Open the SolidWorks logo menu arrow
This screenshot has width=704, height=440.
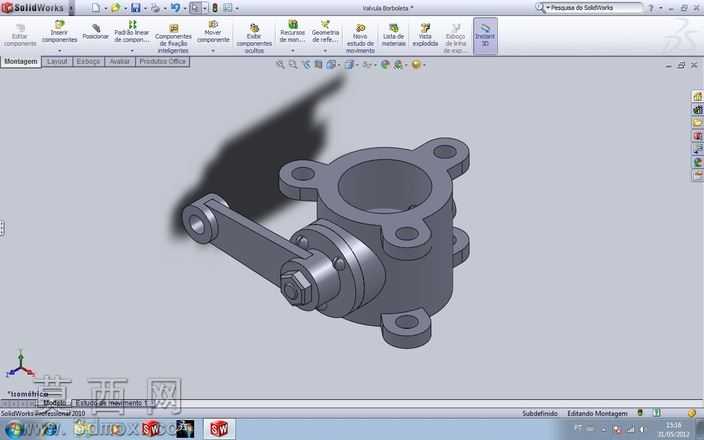tap(71, 8)
